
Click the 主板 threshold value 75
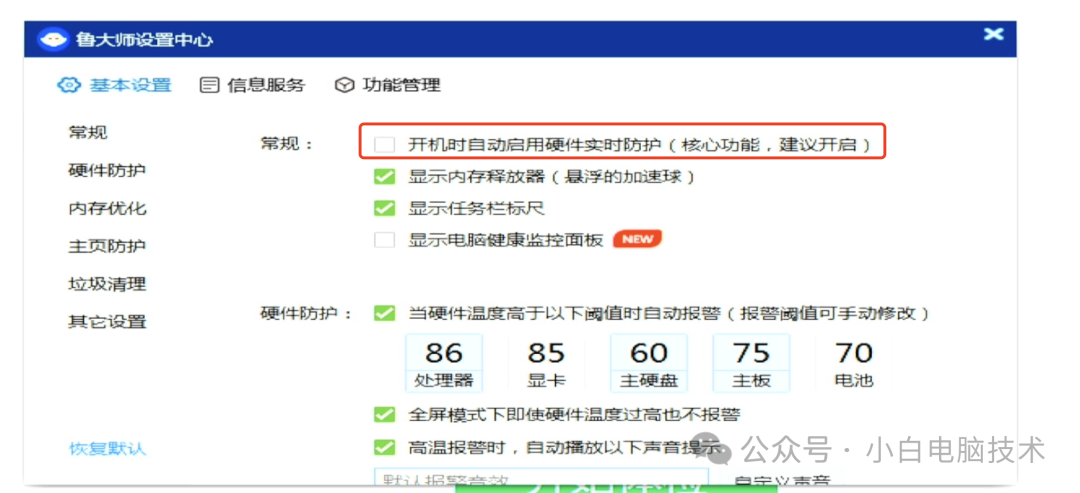click(x=751, y=353)
